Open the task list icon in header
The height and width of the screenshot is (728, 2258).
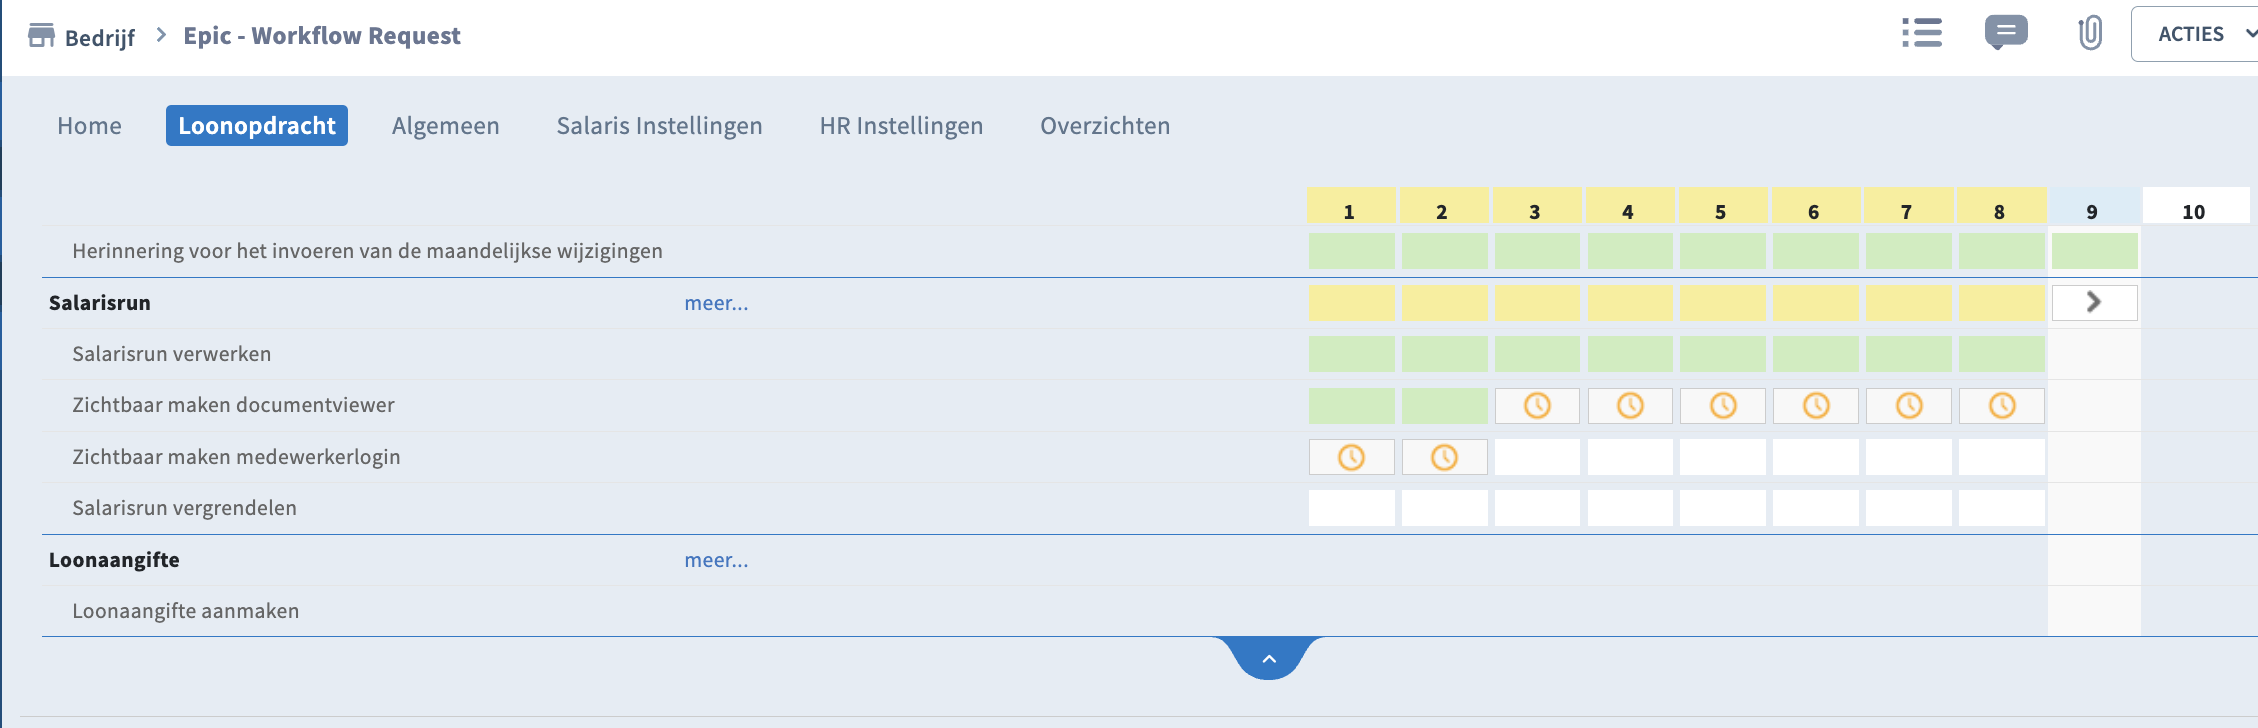tap(1921, 33)
